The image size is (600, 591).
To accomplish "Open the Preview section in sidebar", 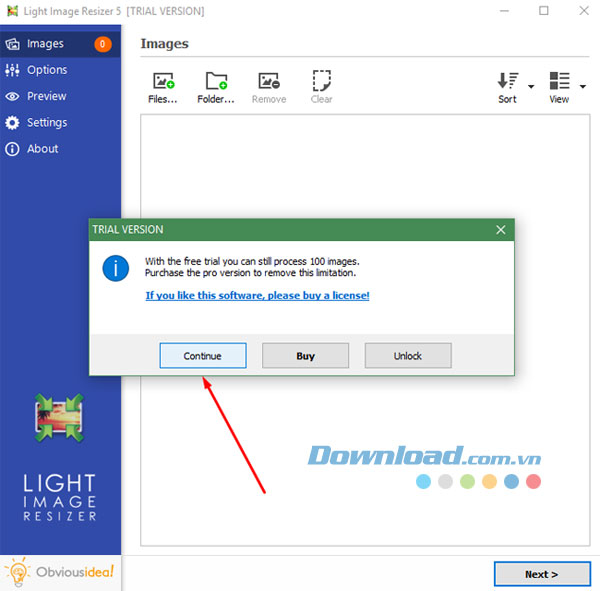I will tap(60, 96).
